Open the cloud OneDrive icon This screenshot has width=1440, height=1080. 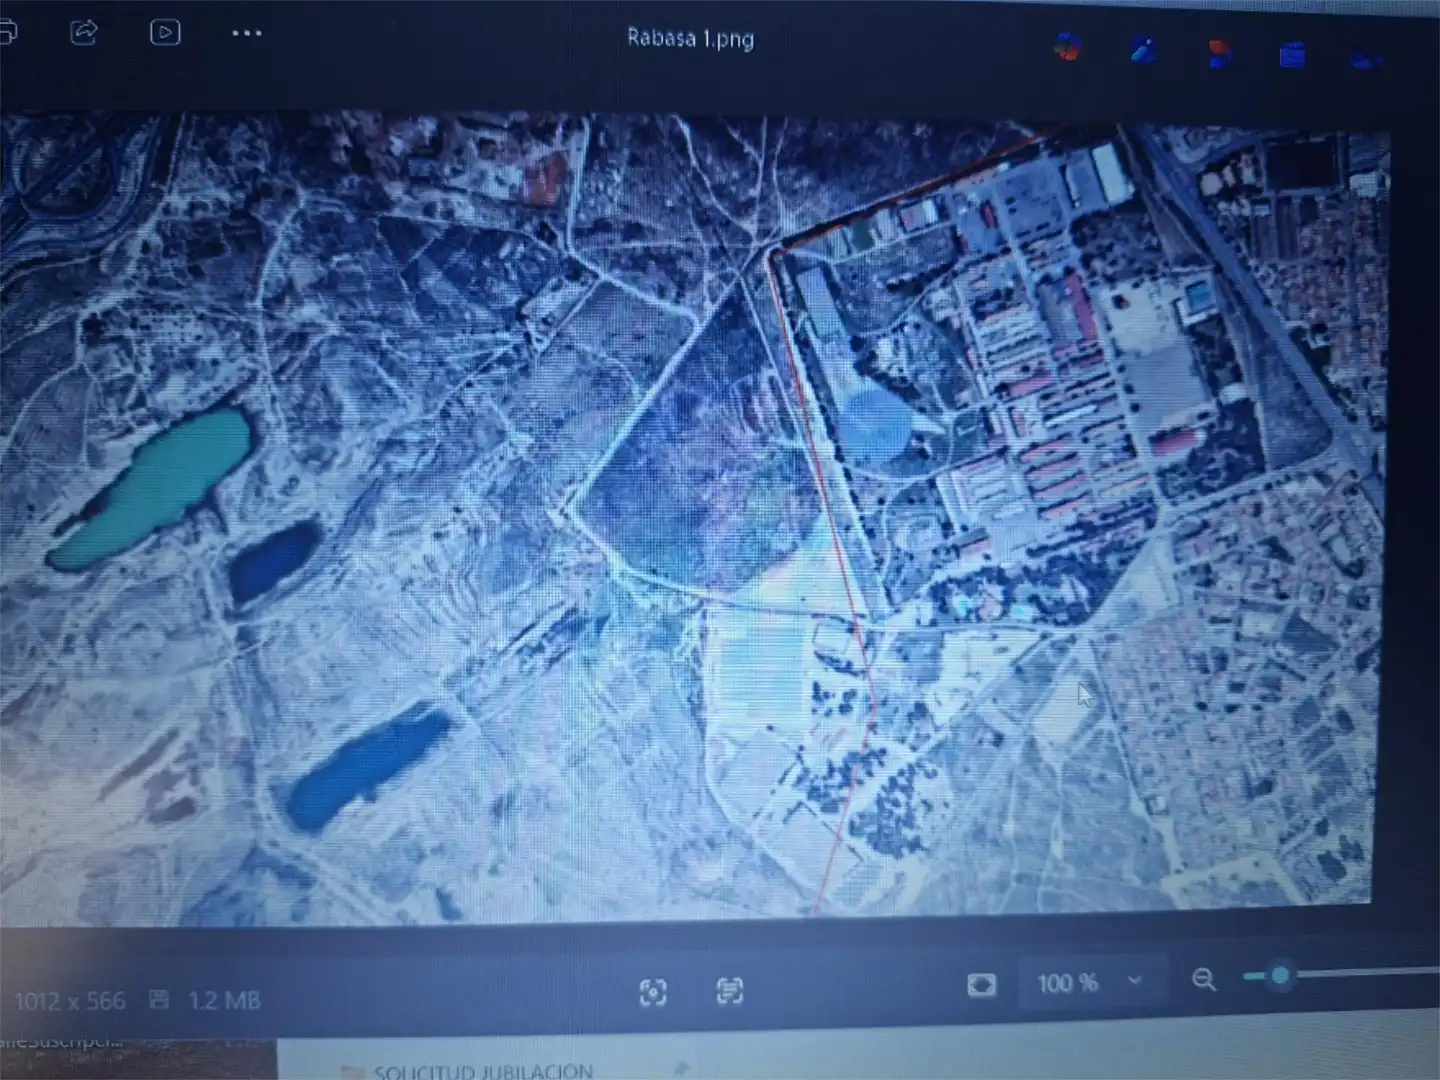(1366, 60)
